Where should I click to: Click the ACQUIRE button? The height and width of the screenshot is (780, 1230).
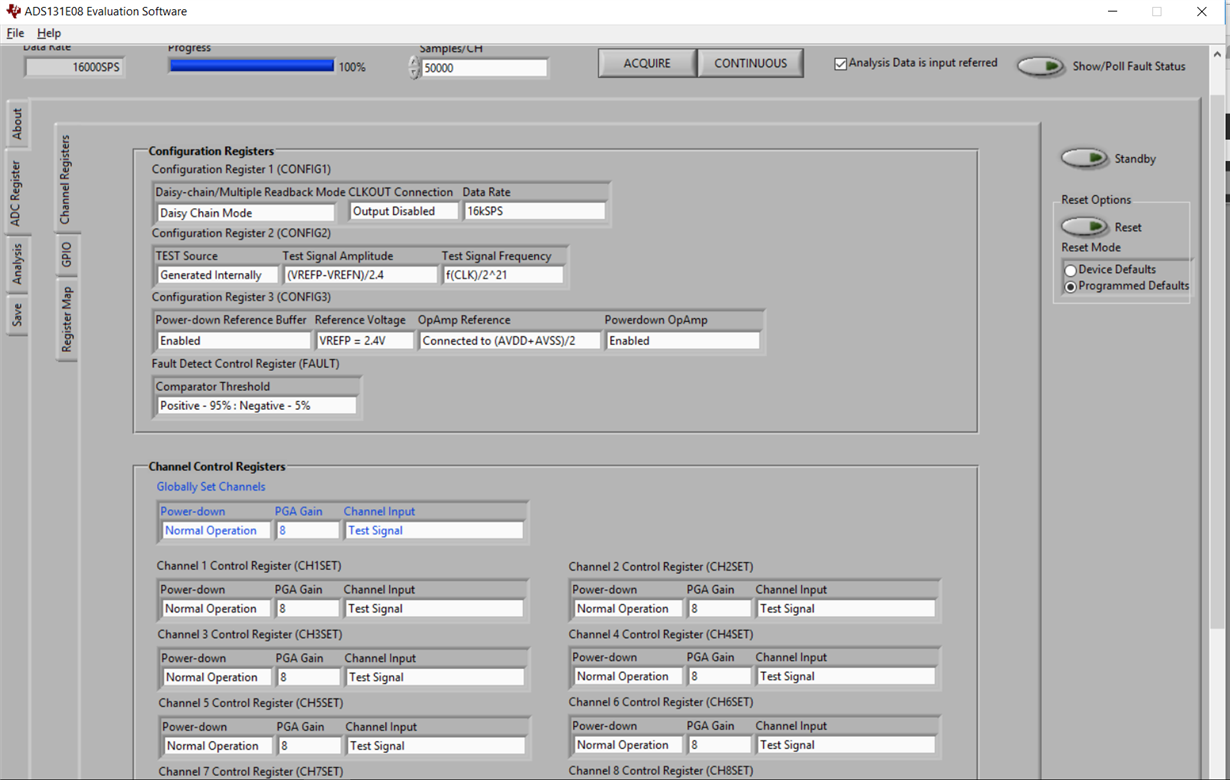[x=647, y=63]
